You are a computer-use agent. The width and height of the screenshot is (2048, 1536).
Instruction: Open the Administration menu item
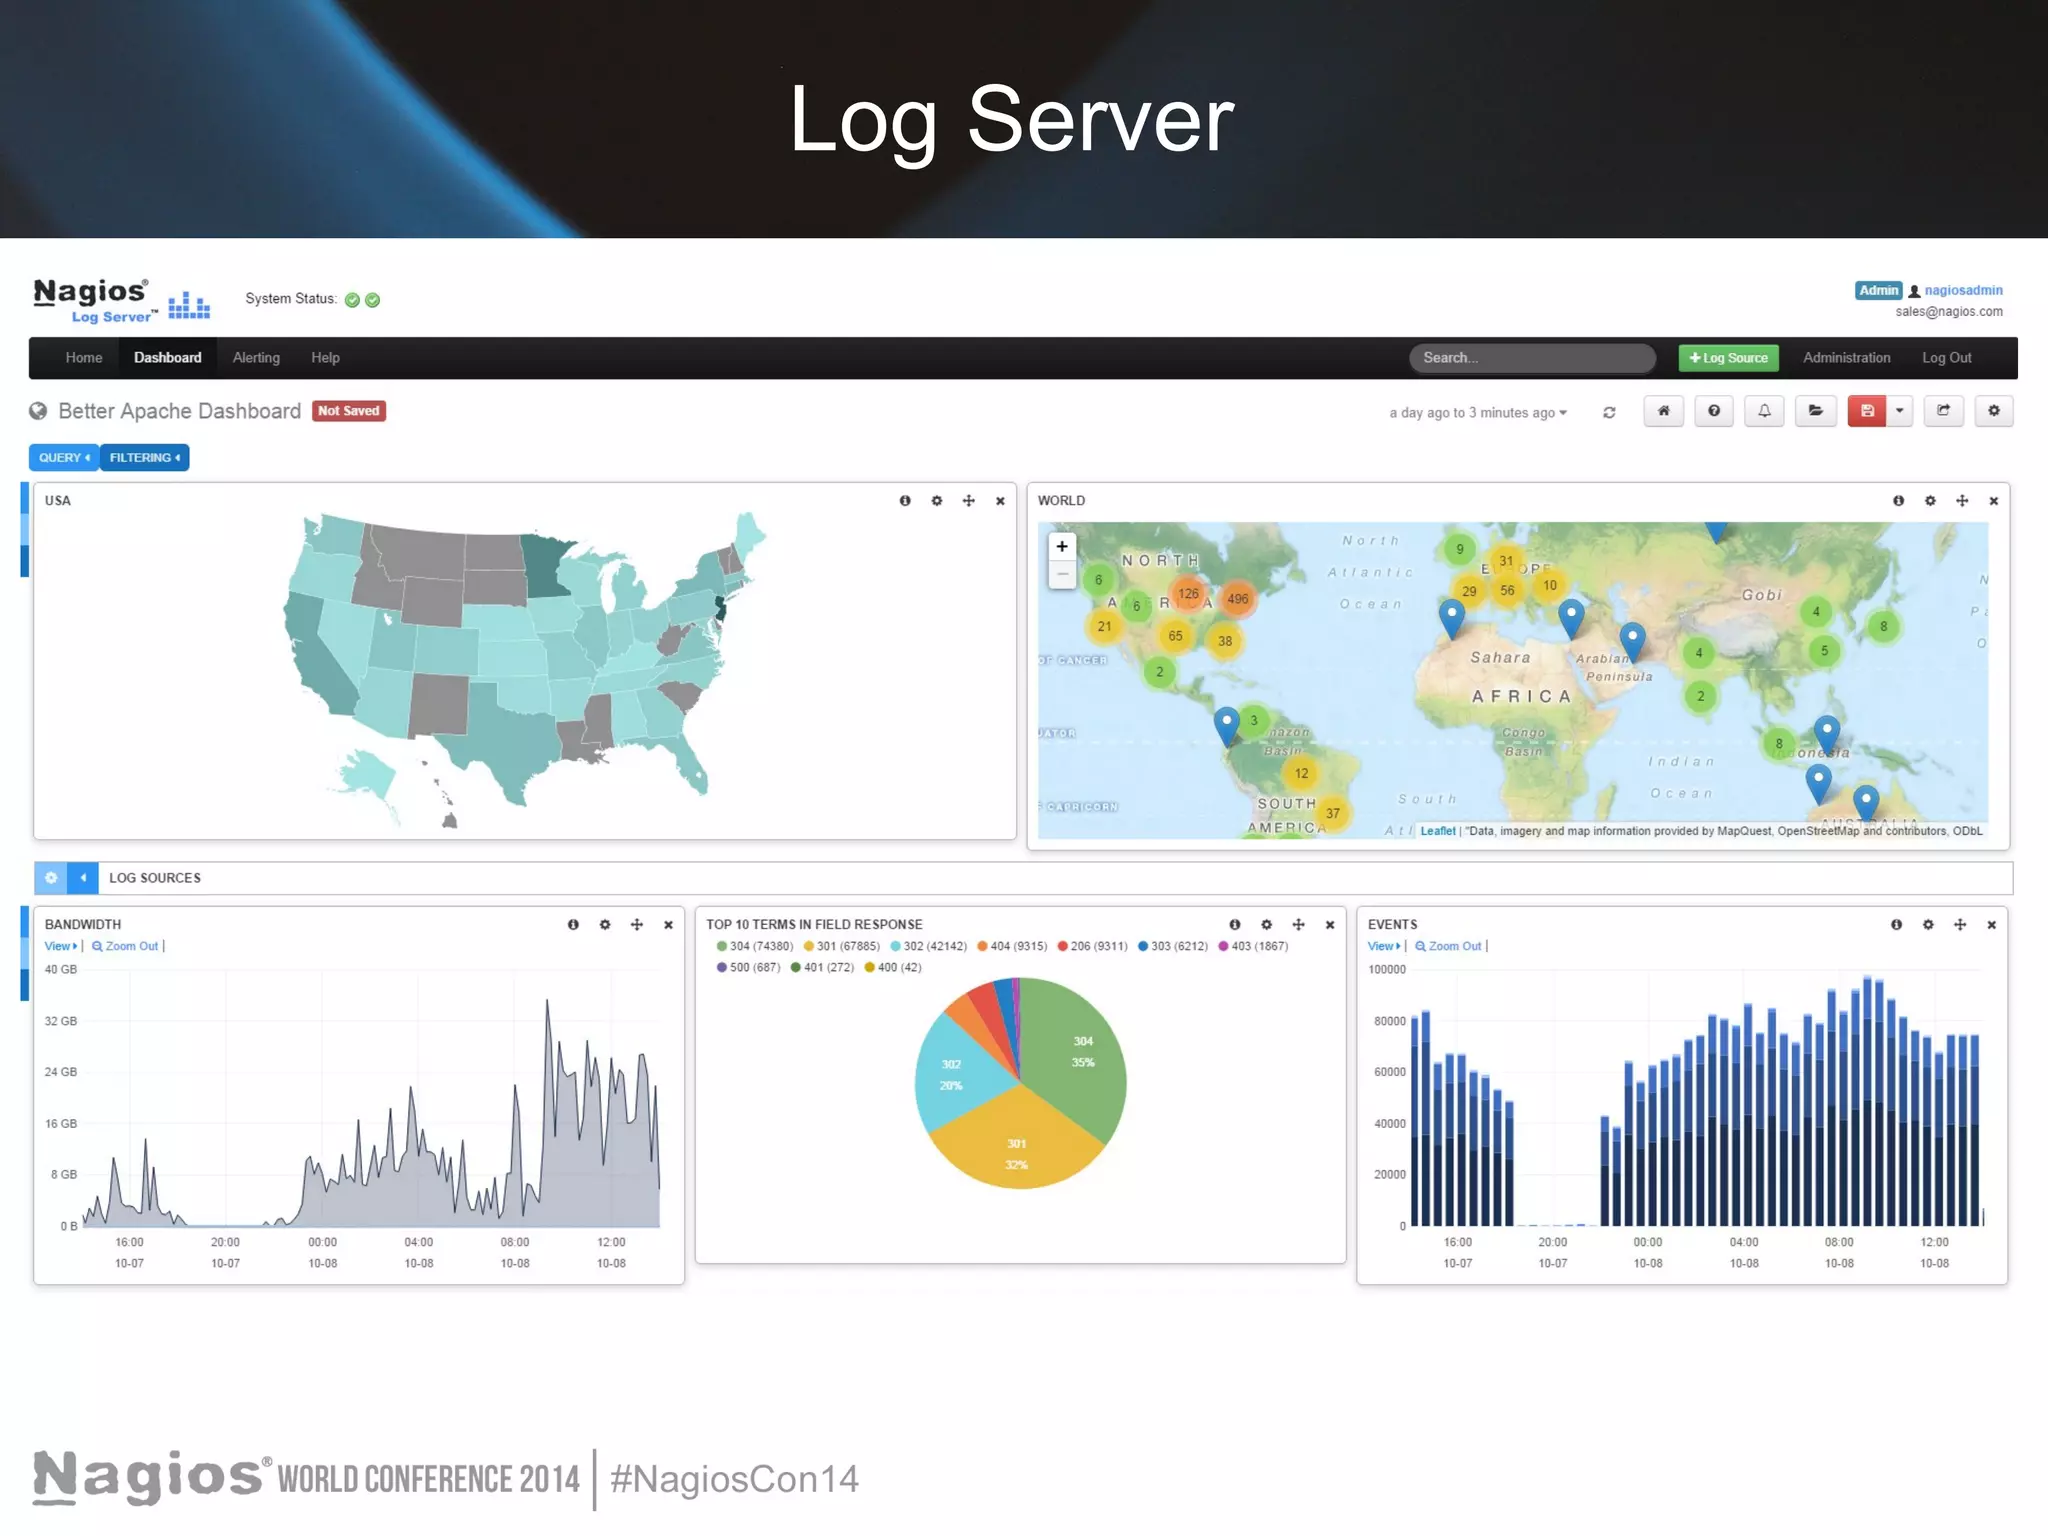point(1846,358)
